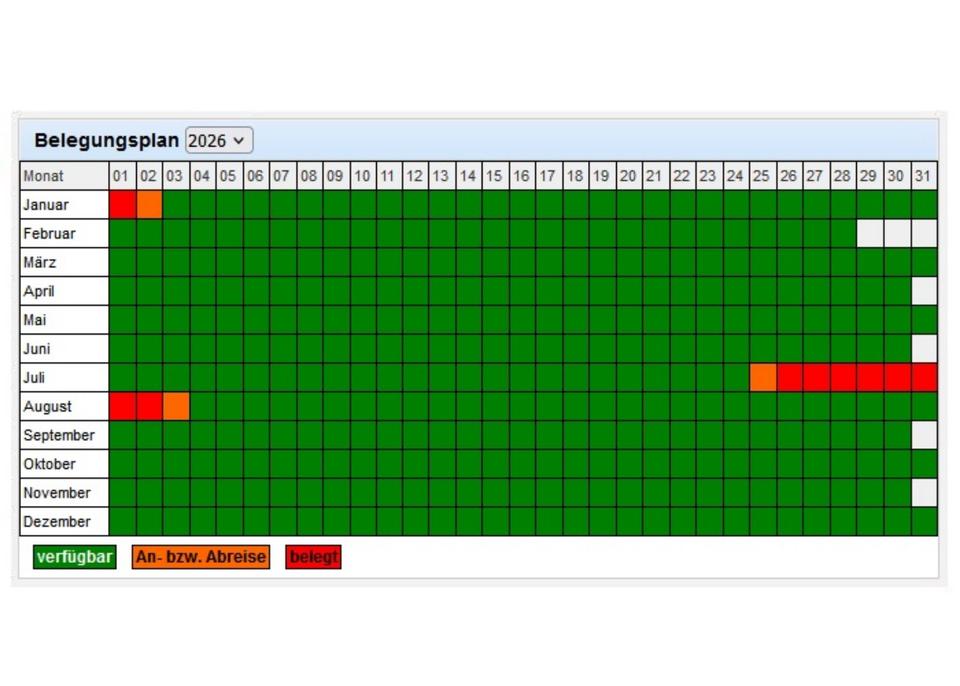Select the available cell on May 20
Viewport: 960px width, 686px height.
click(628, 320)
